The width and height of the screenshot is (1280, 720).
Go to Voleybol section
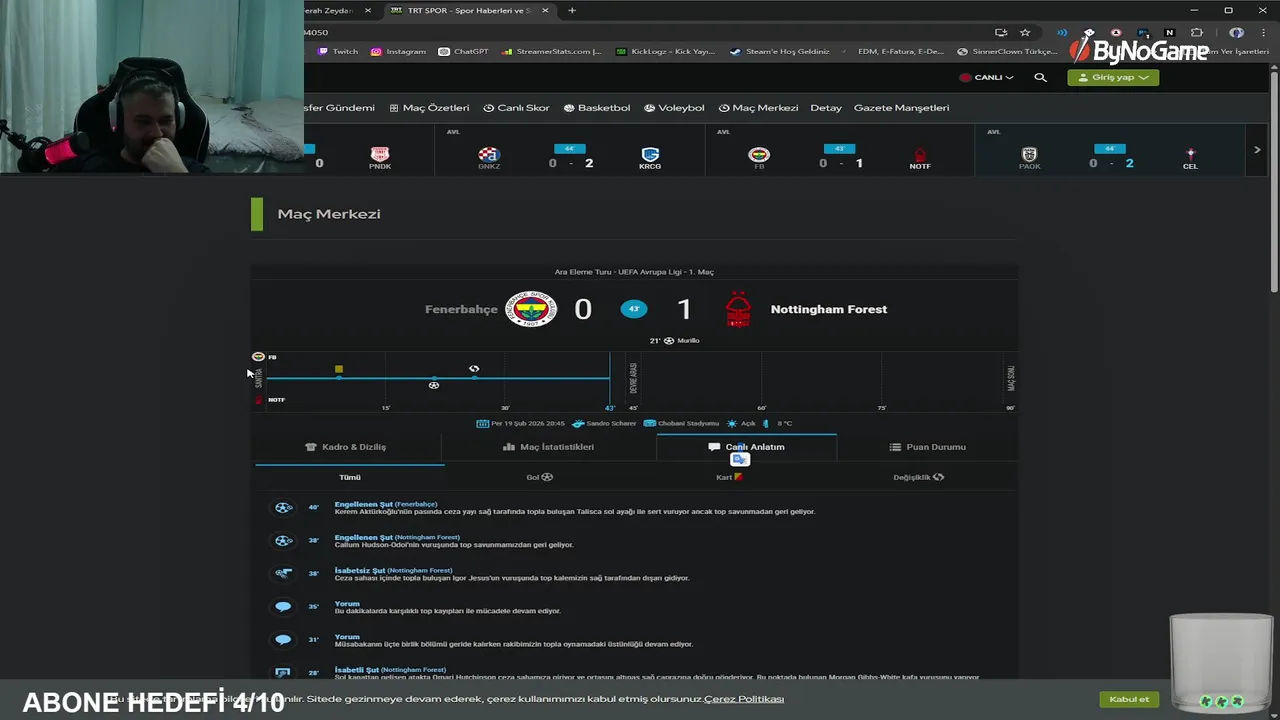pyautogui.click(x=674, y=108)
